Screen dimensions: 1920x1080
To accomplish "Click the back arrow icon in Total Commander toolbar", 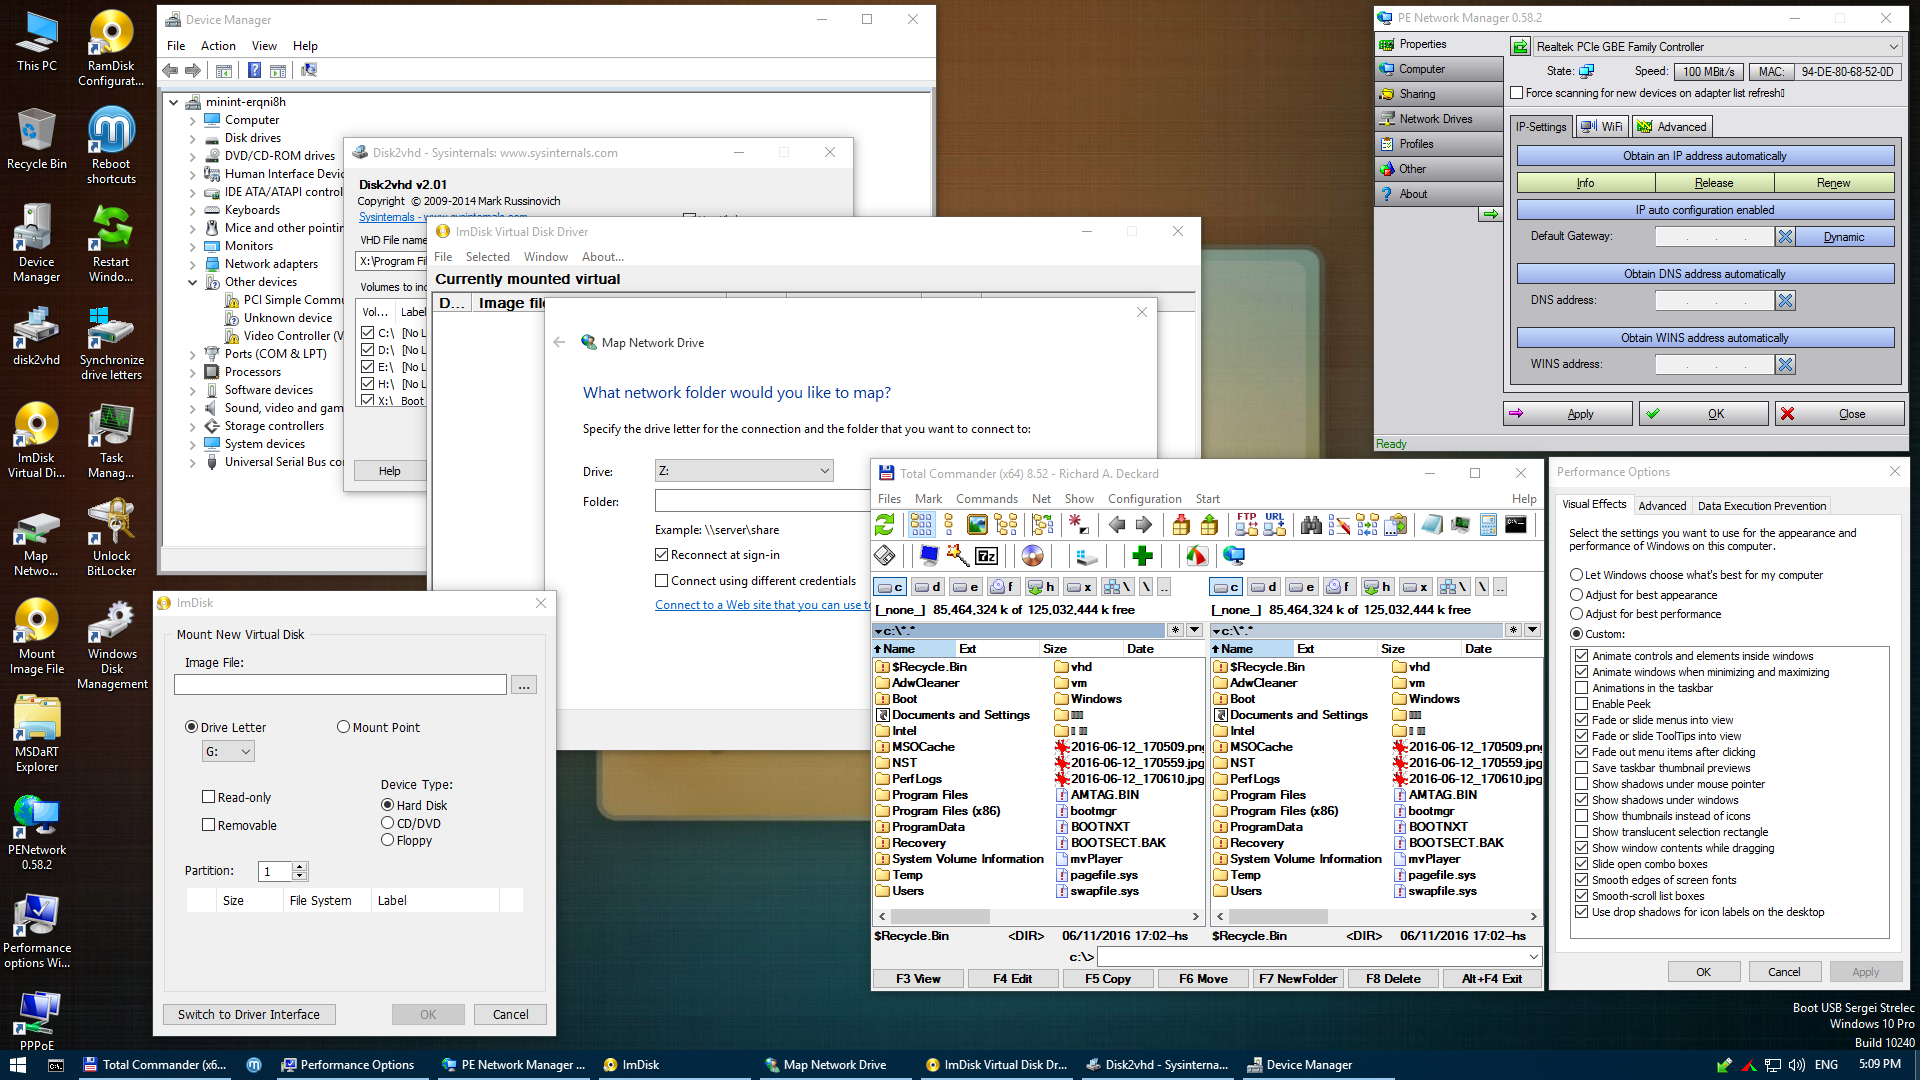I will pos(1117,525).
